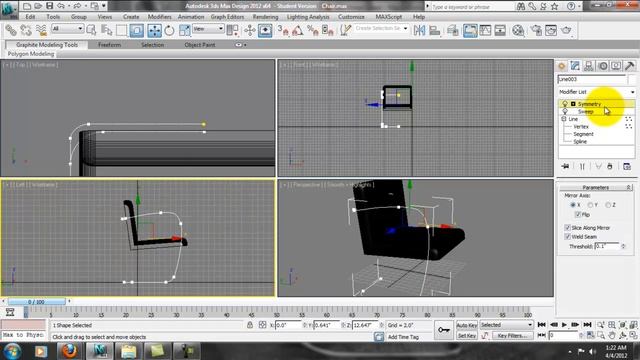
Task: Select the Unlink Selection tool
Action: point(26,30)
